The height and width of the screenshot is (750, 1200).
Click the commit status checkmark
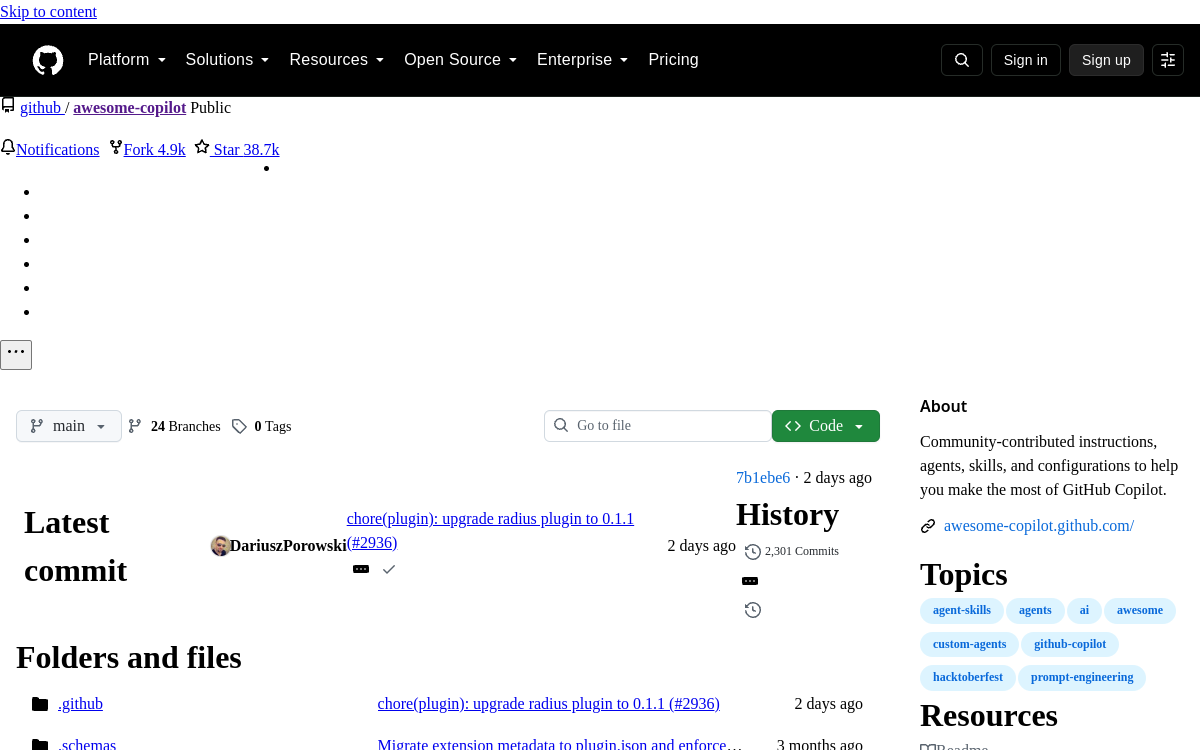pyautogui.click(x=389, y=569)
